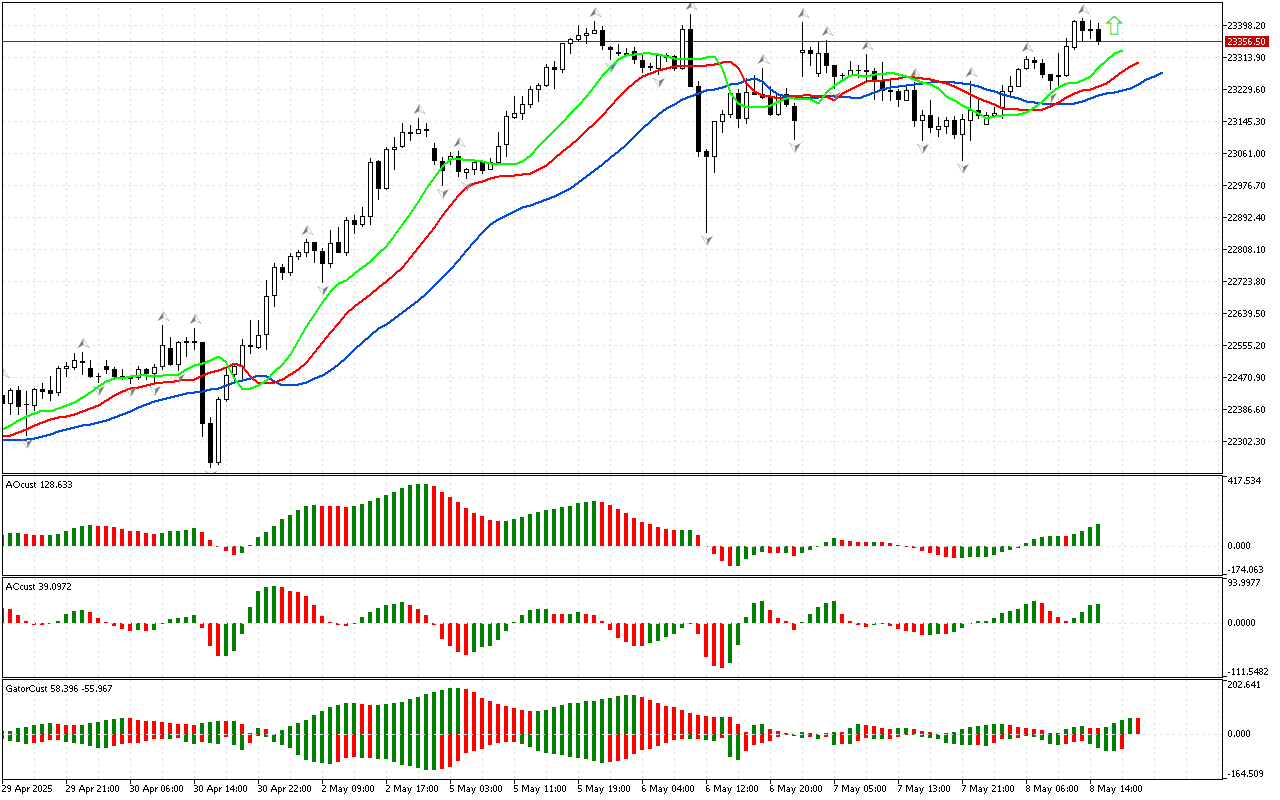The image size is (1280, 800).
Task: Click the red current price tag 23356.50
Action: pos(1246,42)
